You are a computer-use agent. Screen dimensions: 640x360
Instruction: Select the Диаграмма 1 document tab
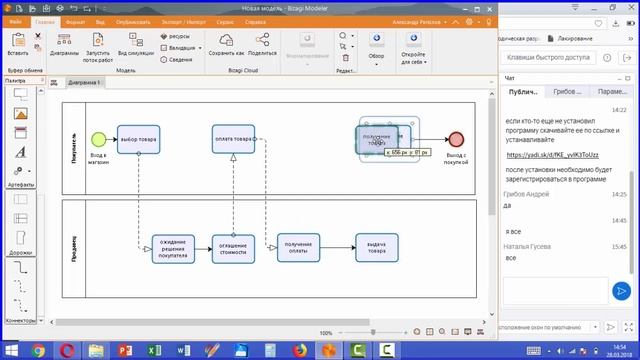tap(84, 82)
